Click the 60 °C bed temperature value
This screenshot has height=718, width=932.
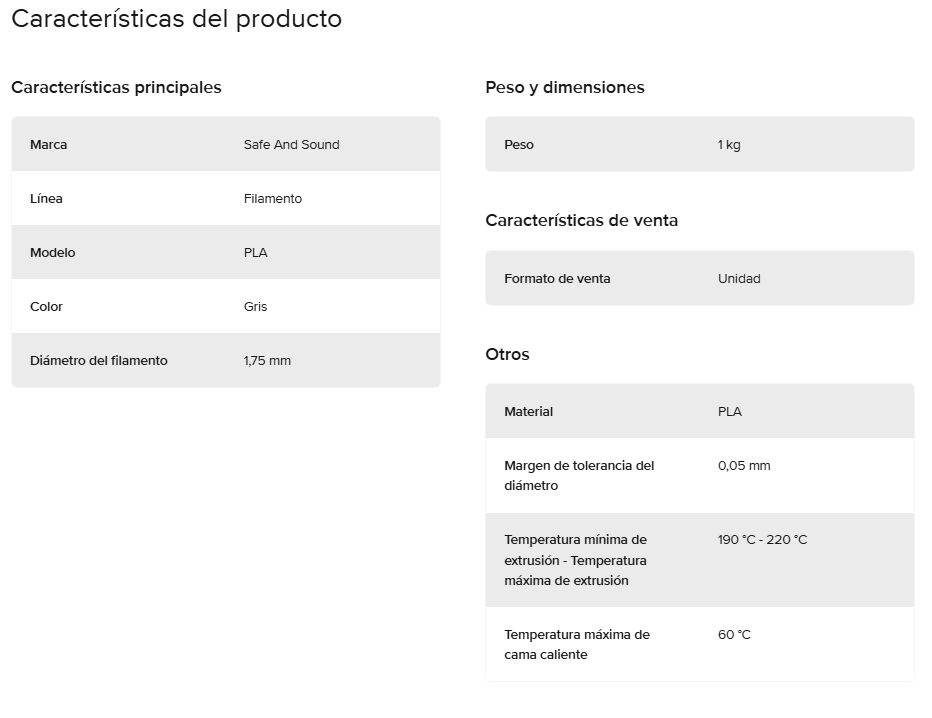pos(734,635)
